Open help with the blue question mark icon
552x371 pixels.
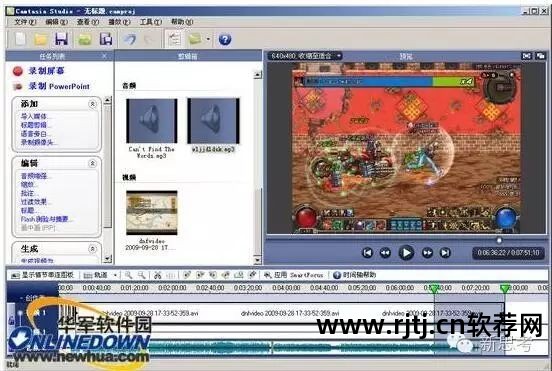(x=225, y=39)
